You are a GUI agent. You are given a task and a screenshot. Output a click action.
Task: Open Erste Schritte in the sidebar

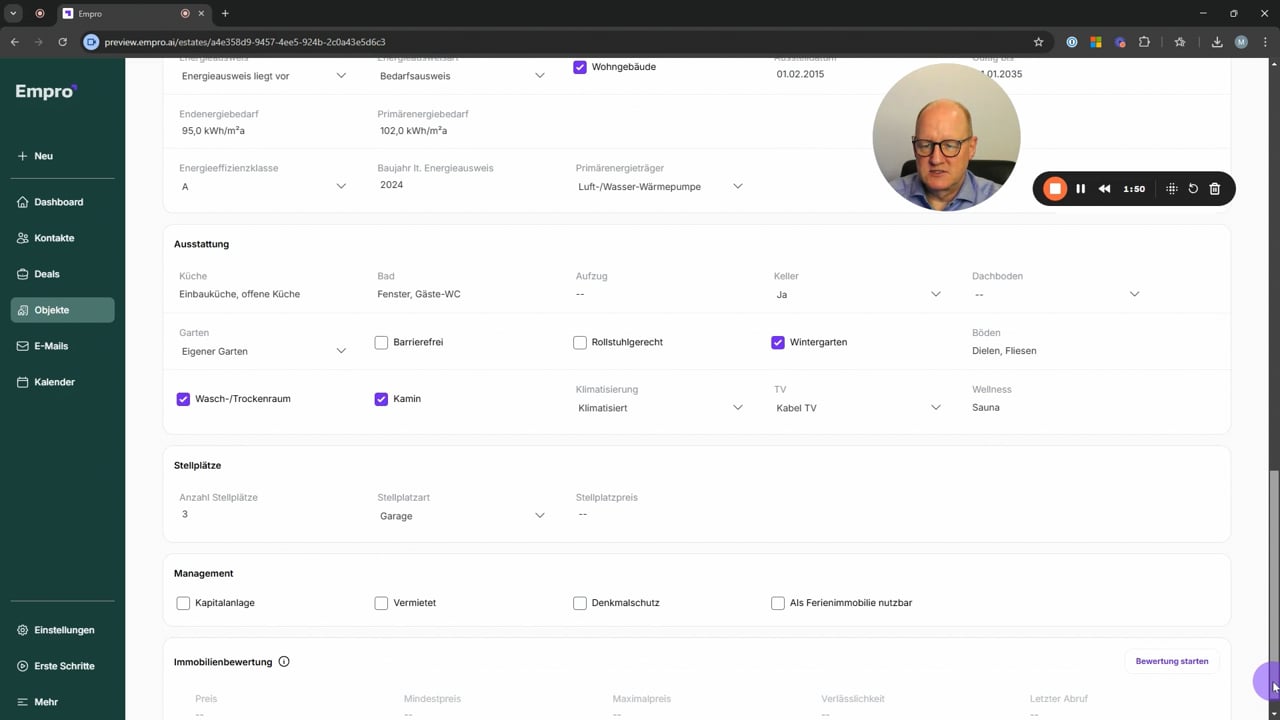(62, 666)
